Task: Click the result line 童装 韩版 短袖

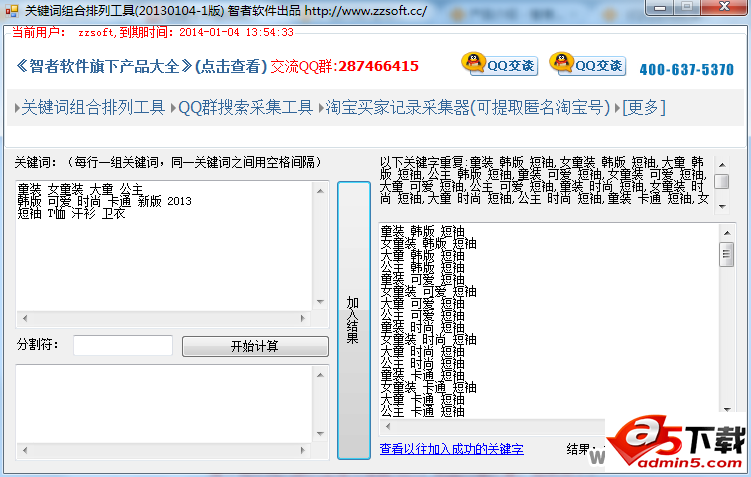Action: 422,232
